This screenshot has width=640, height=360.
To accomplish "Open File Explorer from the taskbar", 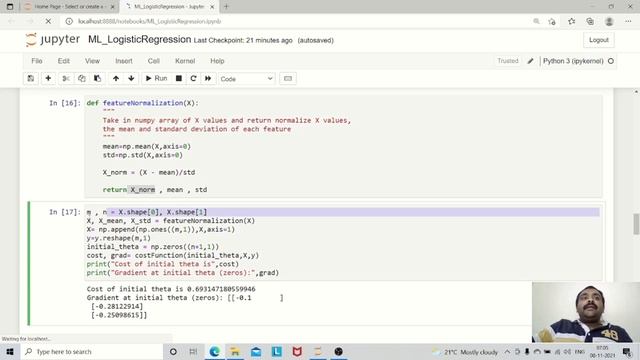I will pyautogui.click(x=235, y=351).
